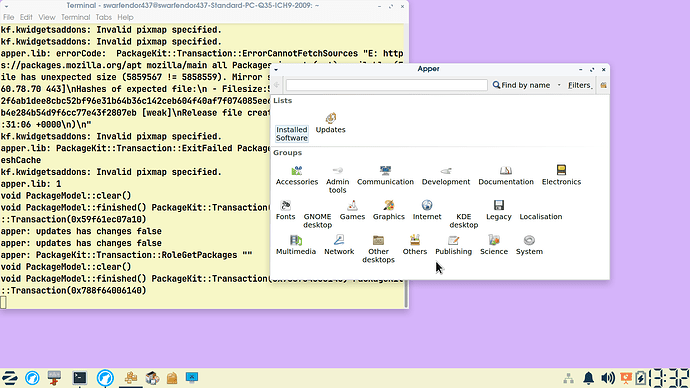Open the Network group
The width and height of the screenshot is (690, 388).
pos(339,245)
